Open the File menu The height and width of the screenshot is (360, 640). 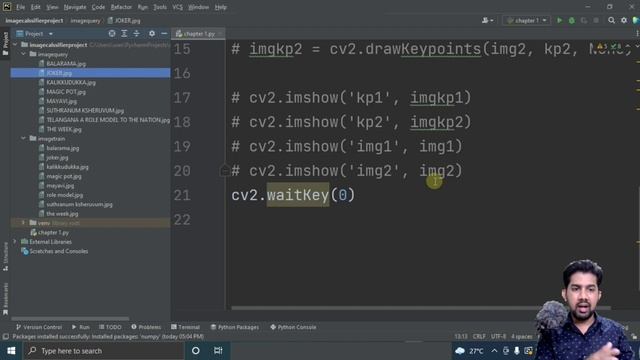point(20,7)
